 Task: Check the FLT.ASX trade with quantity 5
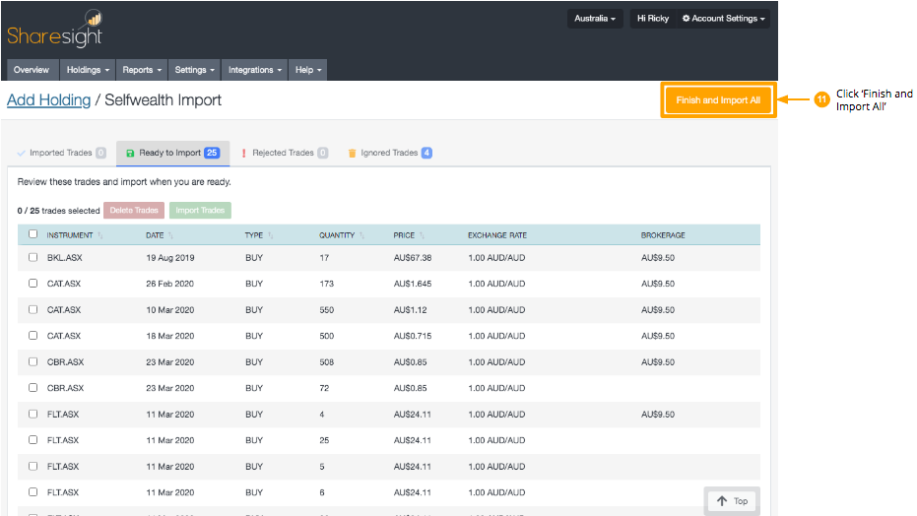(33, 466)
